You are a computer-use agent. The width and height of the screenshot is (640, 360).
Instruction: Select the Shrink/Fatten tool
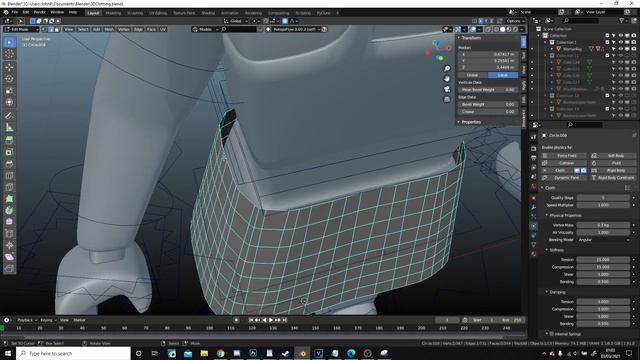click(9, 245)
